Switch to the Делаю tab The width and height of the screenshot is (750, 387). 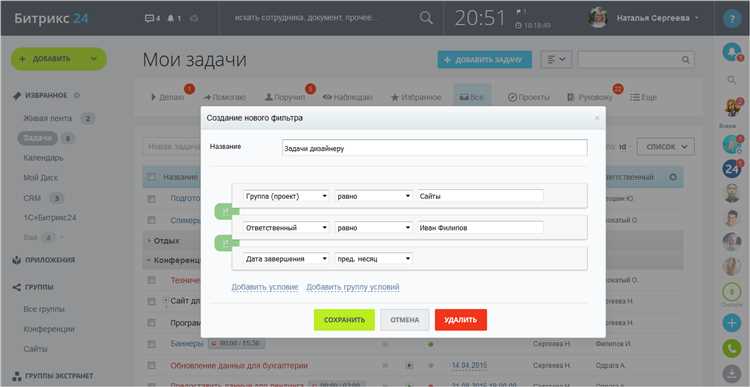coord(167,97)
